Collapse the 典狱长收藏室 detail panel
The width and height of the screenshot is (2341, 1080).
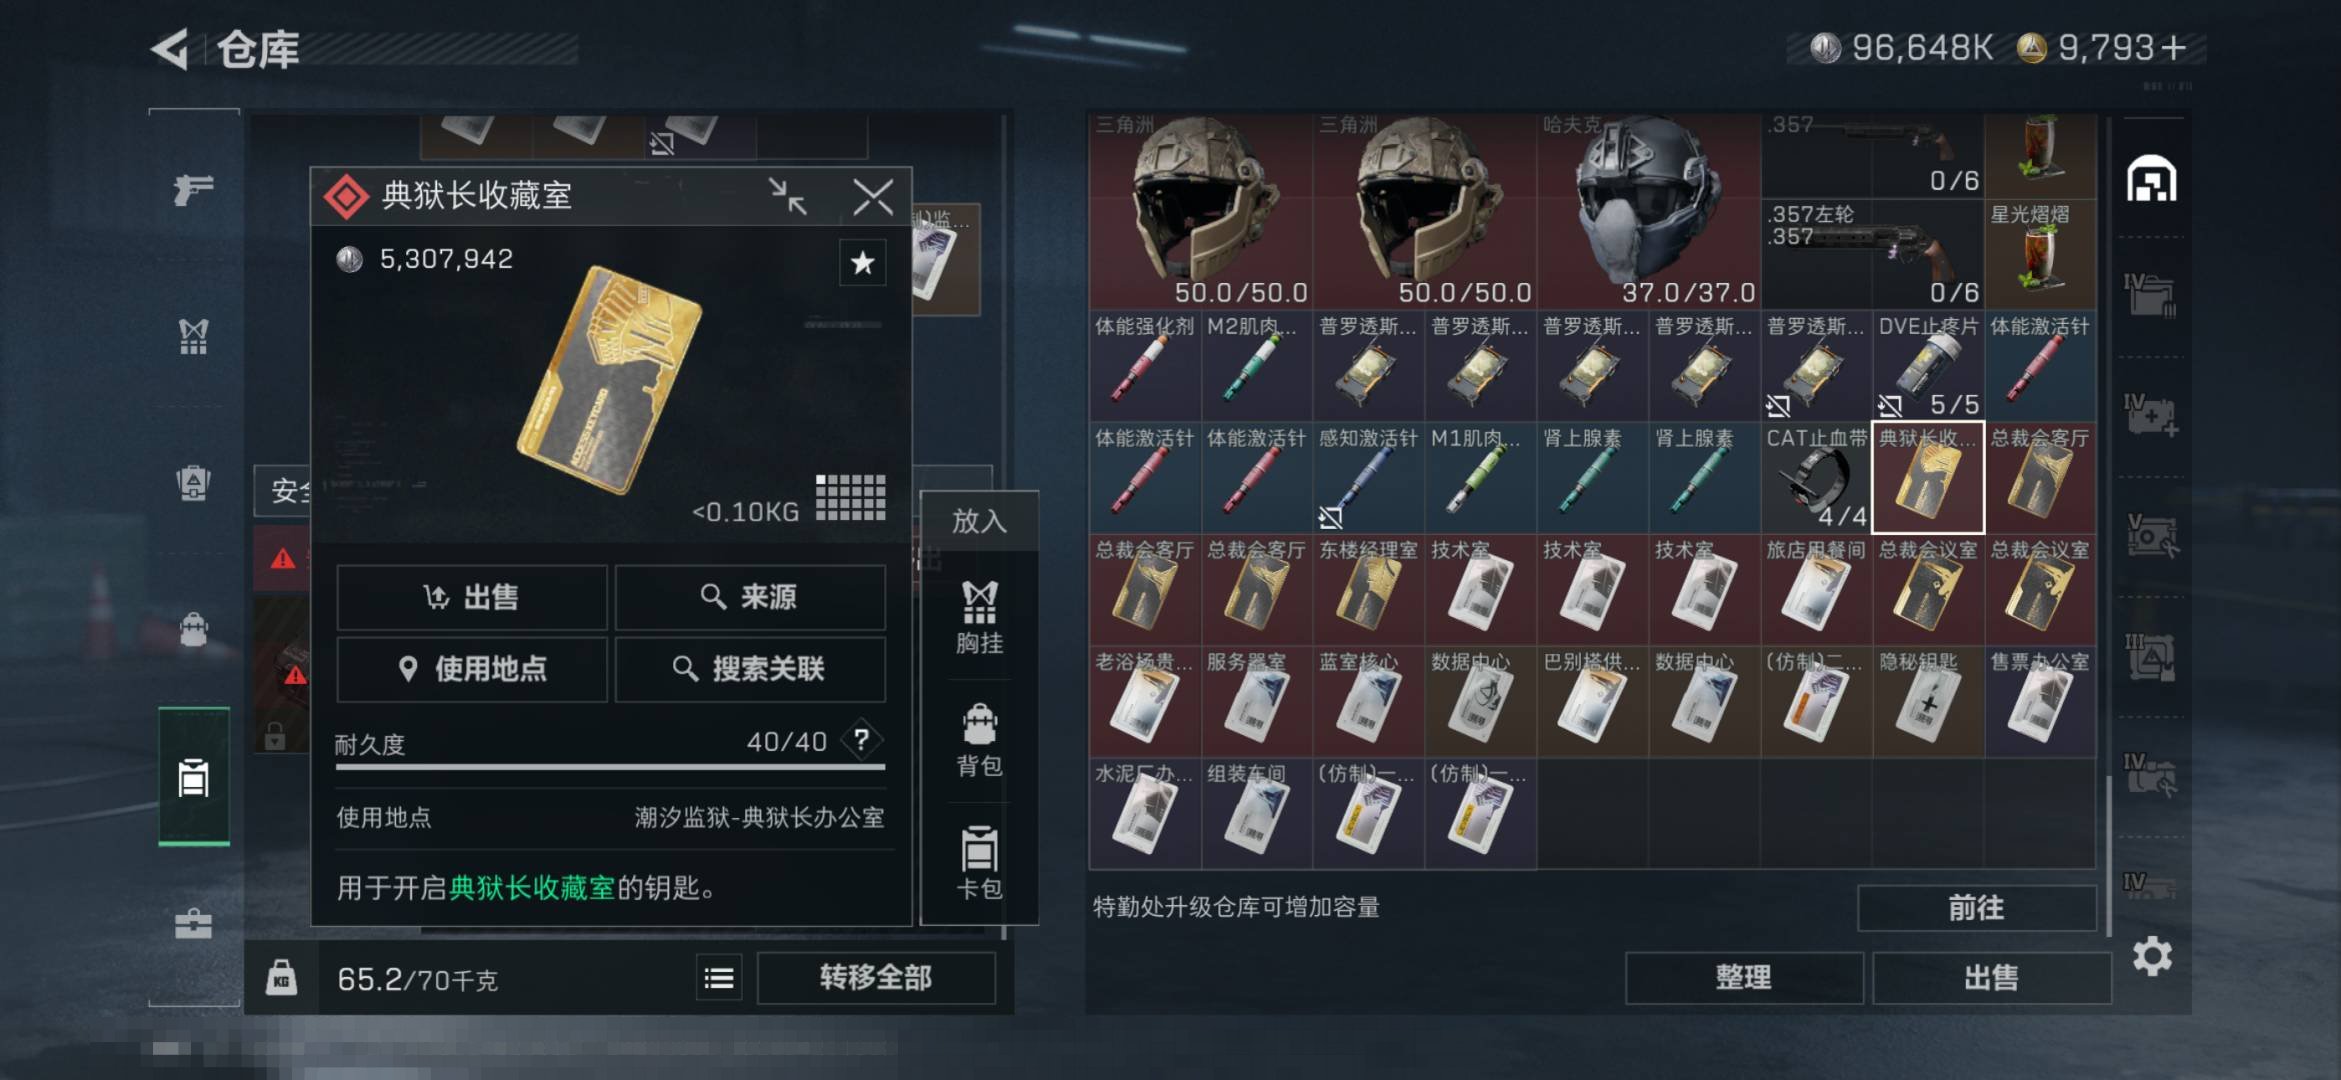pos(788,196)
